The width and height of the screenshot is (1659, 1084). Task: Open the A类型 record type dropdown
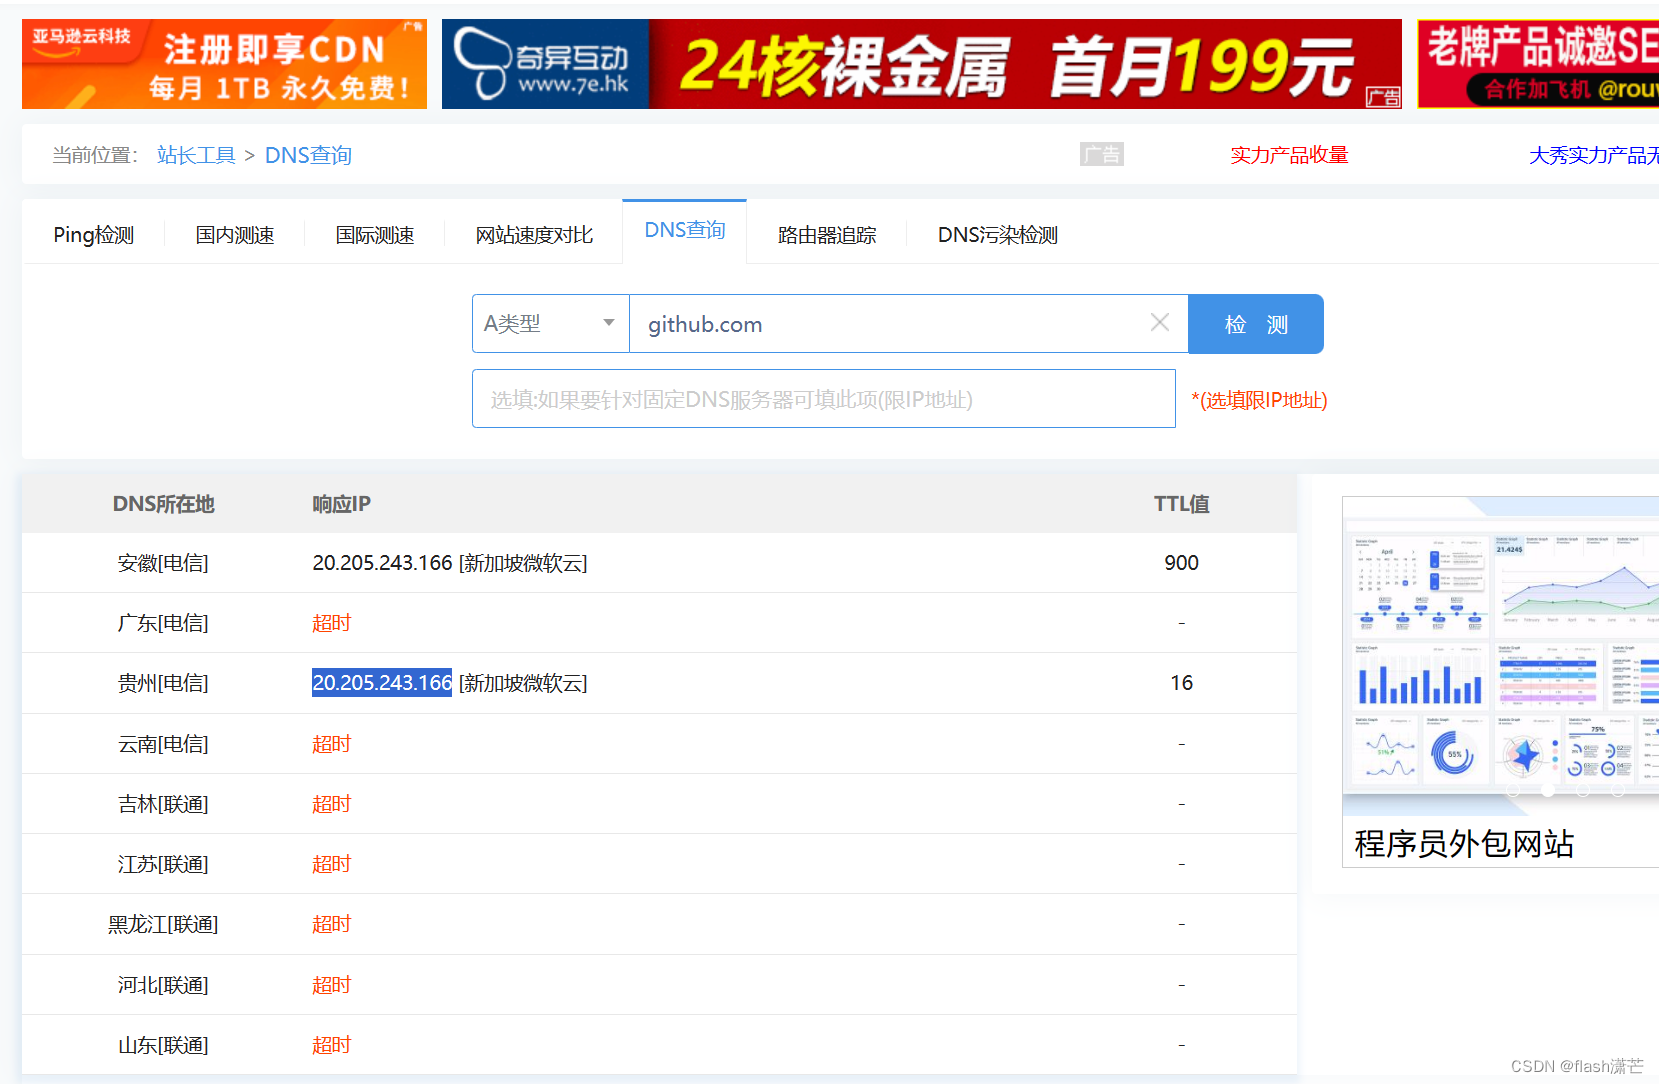pos(551,324)
